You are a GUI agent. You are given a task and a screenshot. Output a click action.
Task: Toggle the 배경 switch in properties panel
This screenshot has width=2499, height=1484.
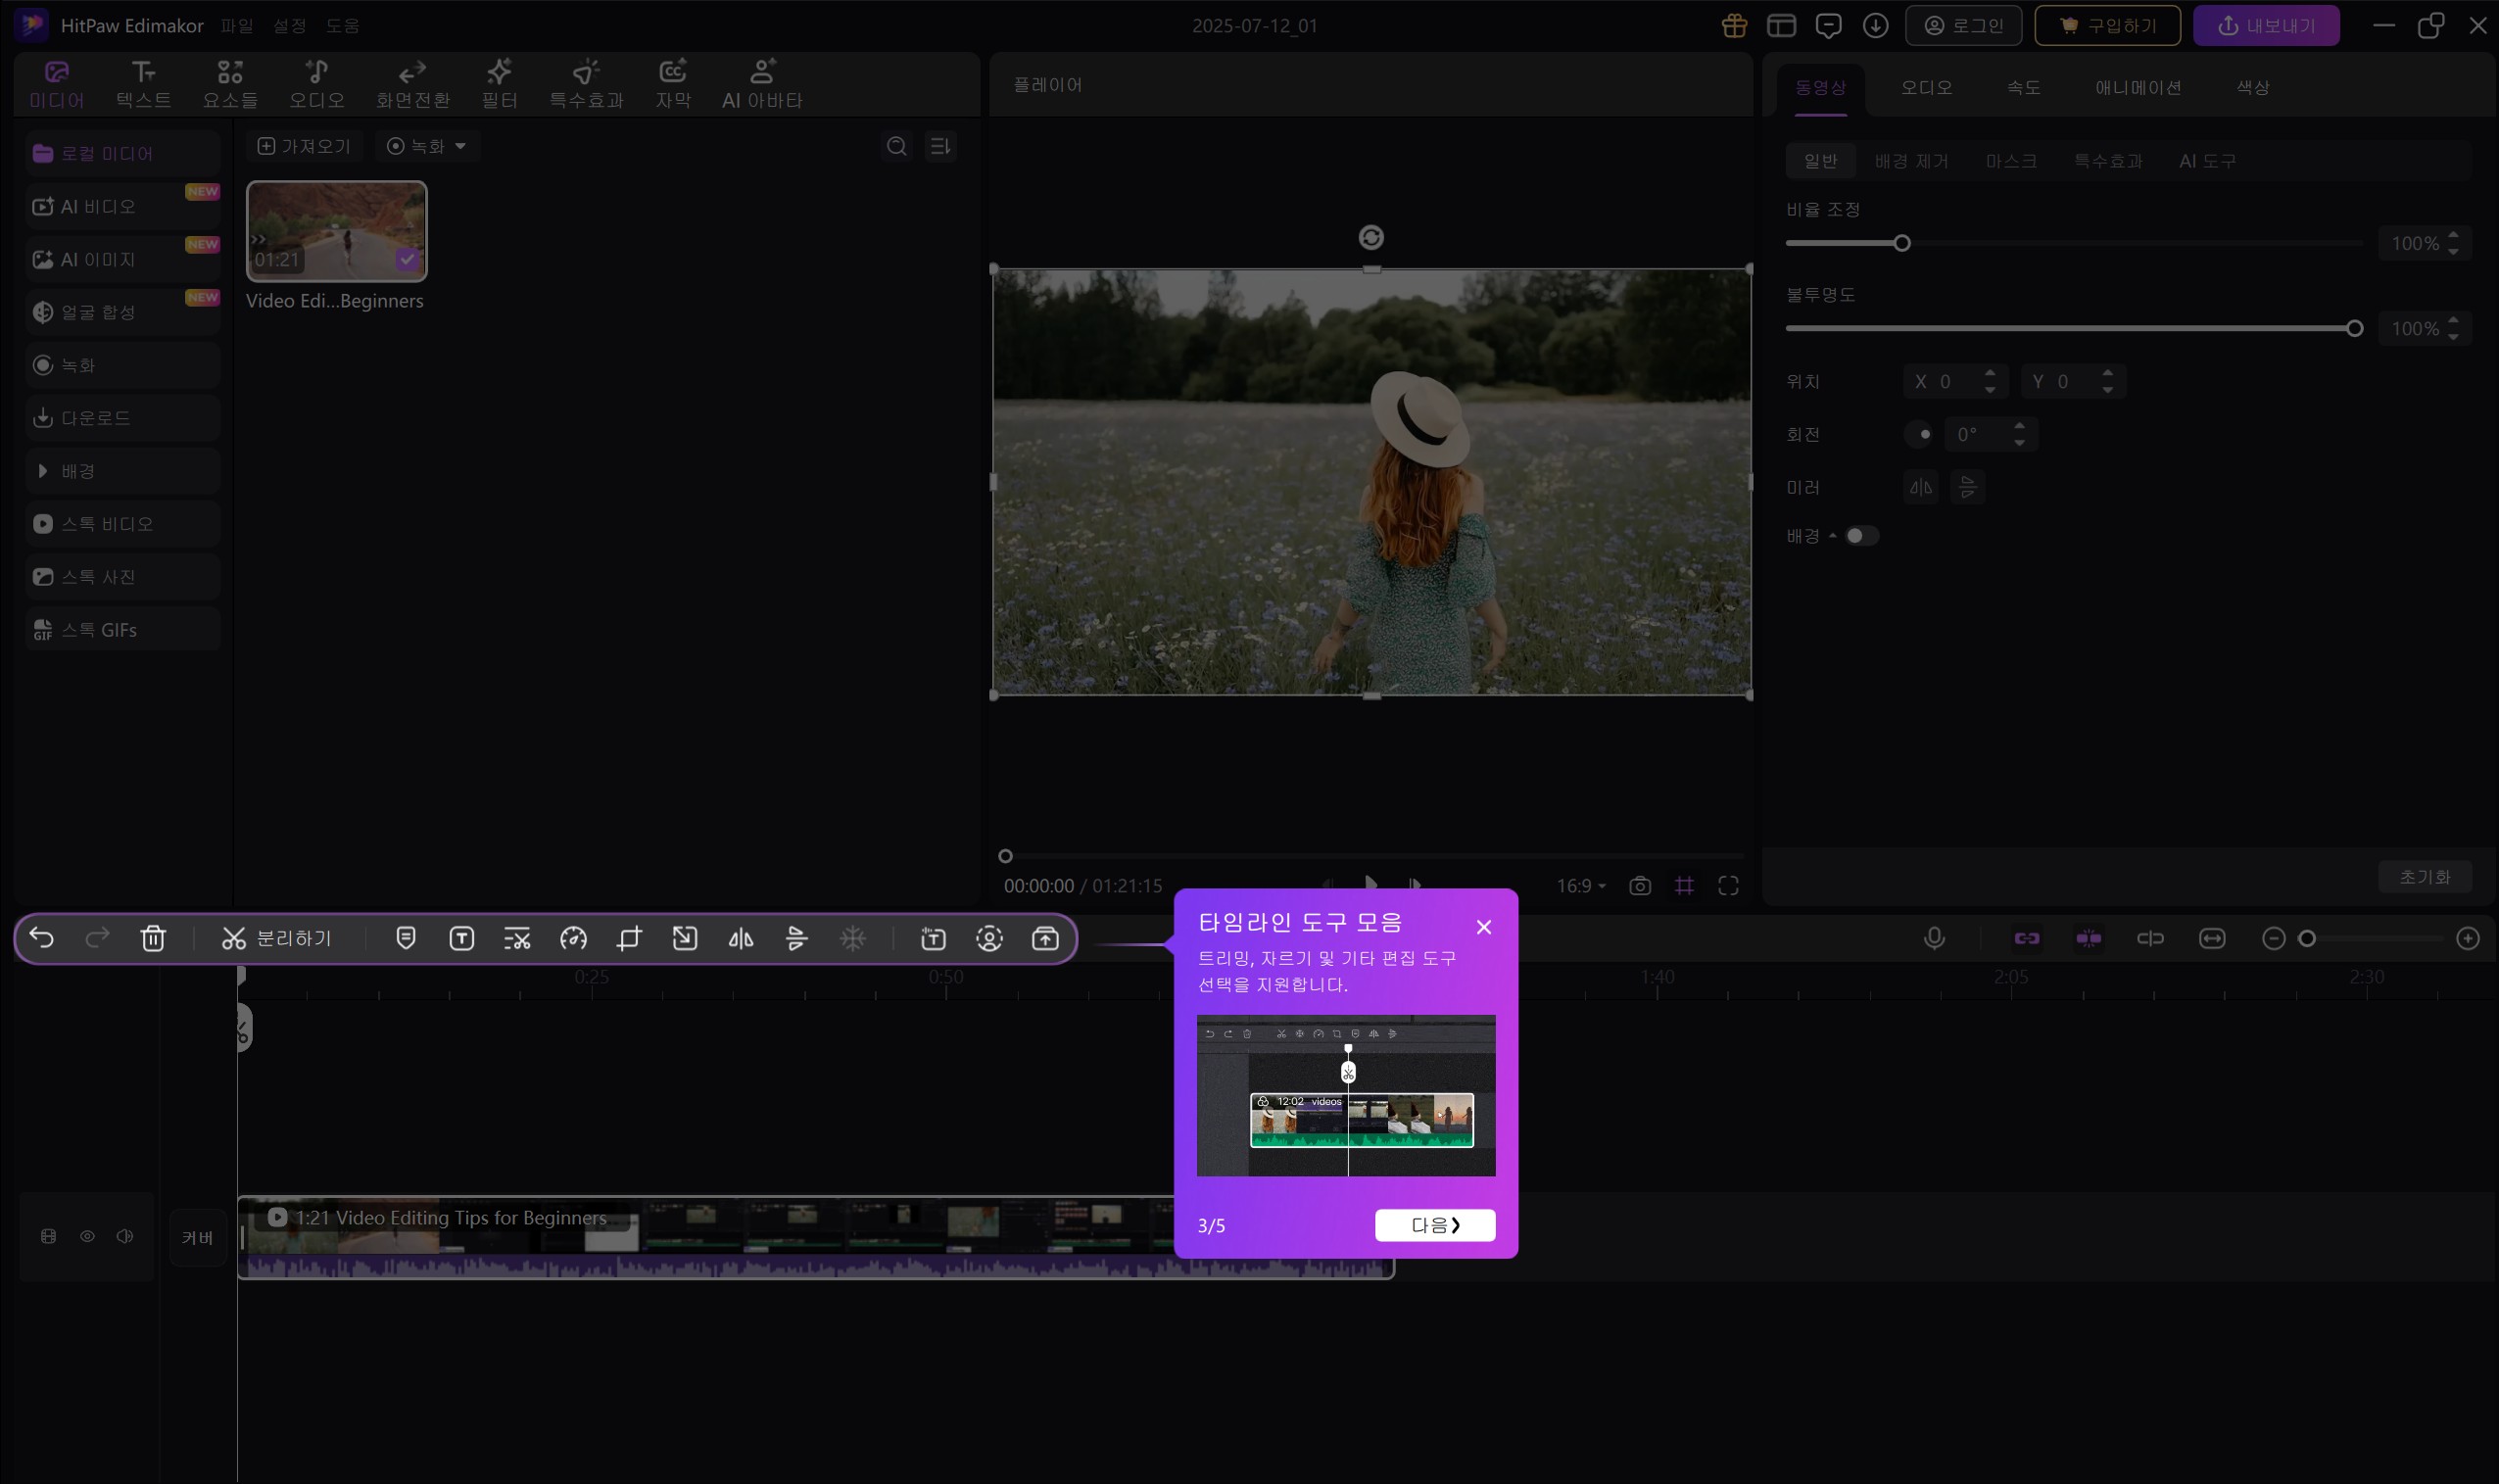(1861, 536)
